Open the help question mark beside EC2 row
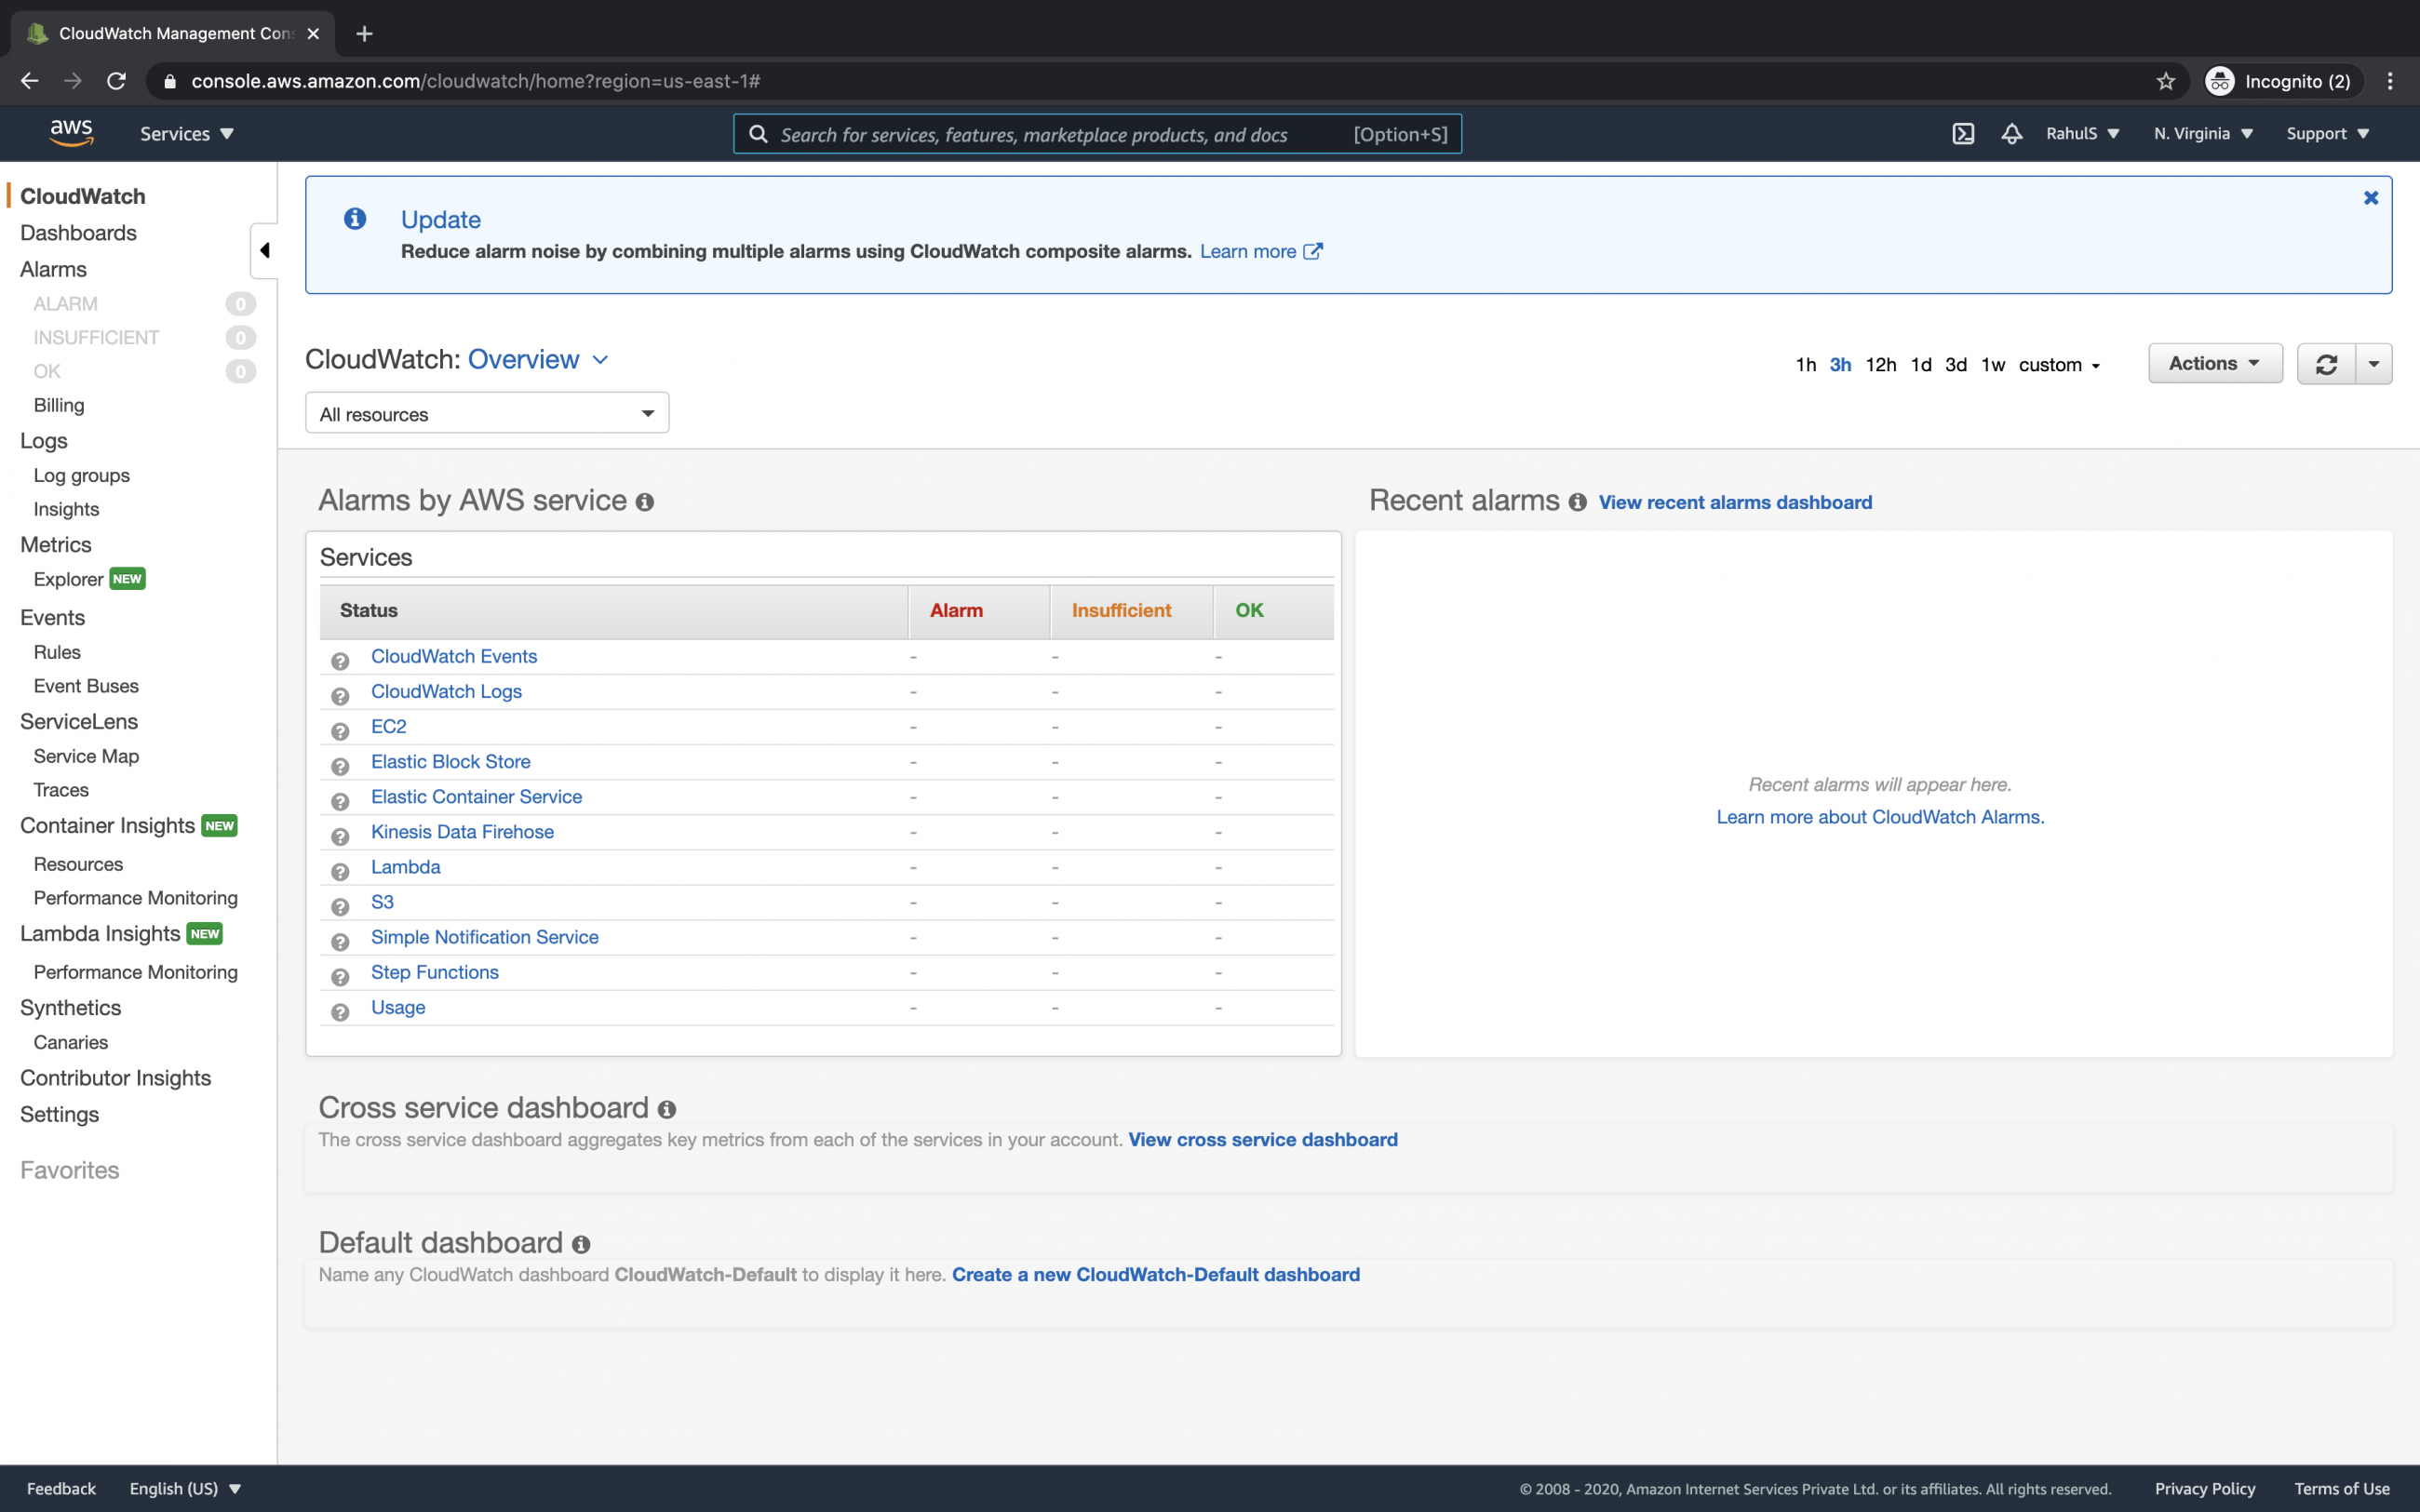2420x1512 pixels. coord(340,731)
